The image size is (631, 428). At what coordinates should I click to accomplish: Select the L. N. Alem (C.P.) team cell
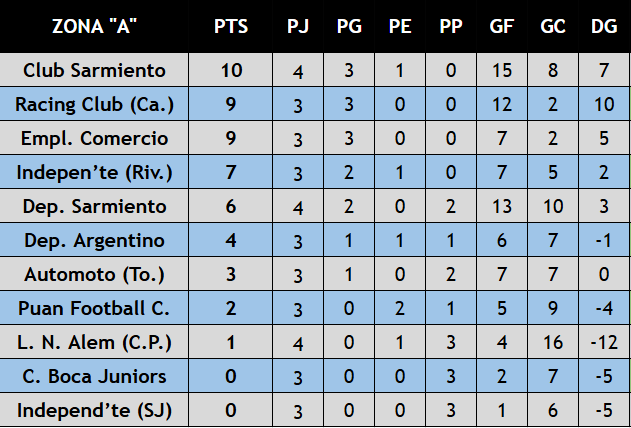[94, 343]
